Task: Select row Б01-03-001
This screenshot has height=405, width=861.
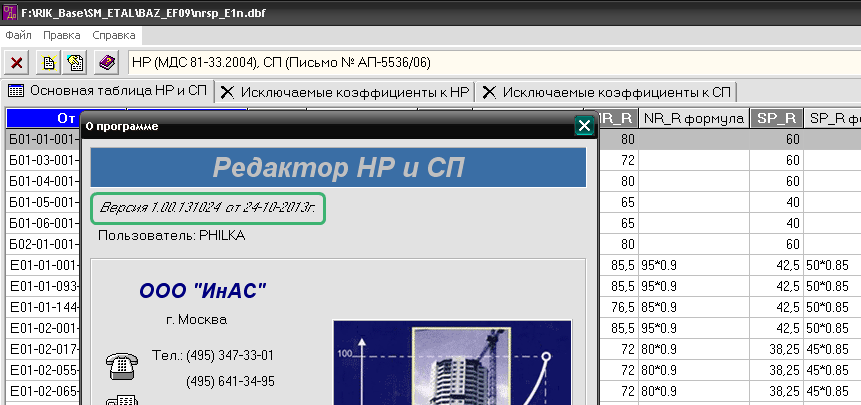Action: [x=43, y=160]
